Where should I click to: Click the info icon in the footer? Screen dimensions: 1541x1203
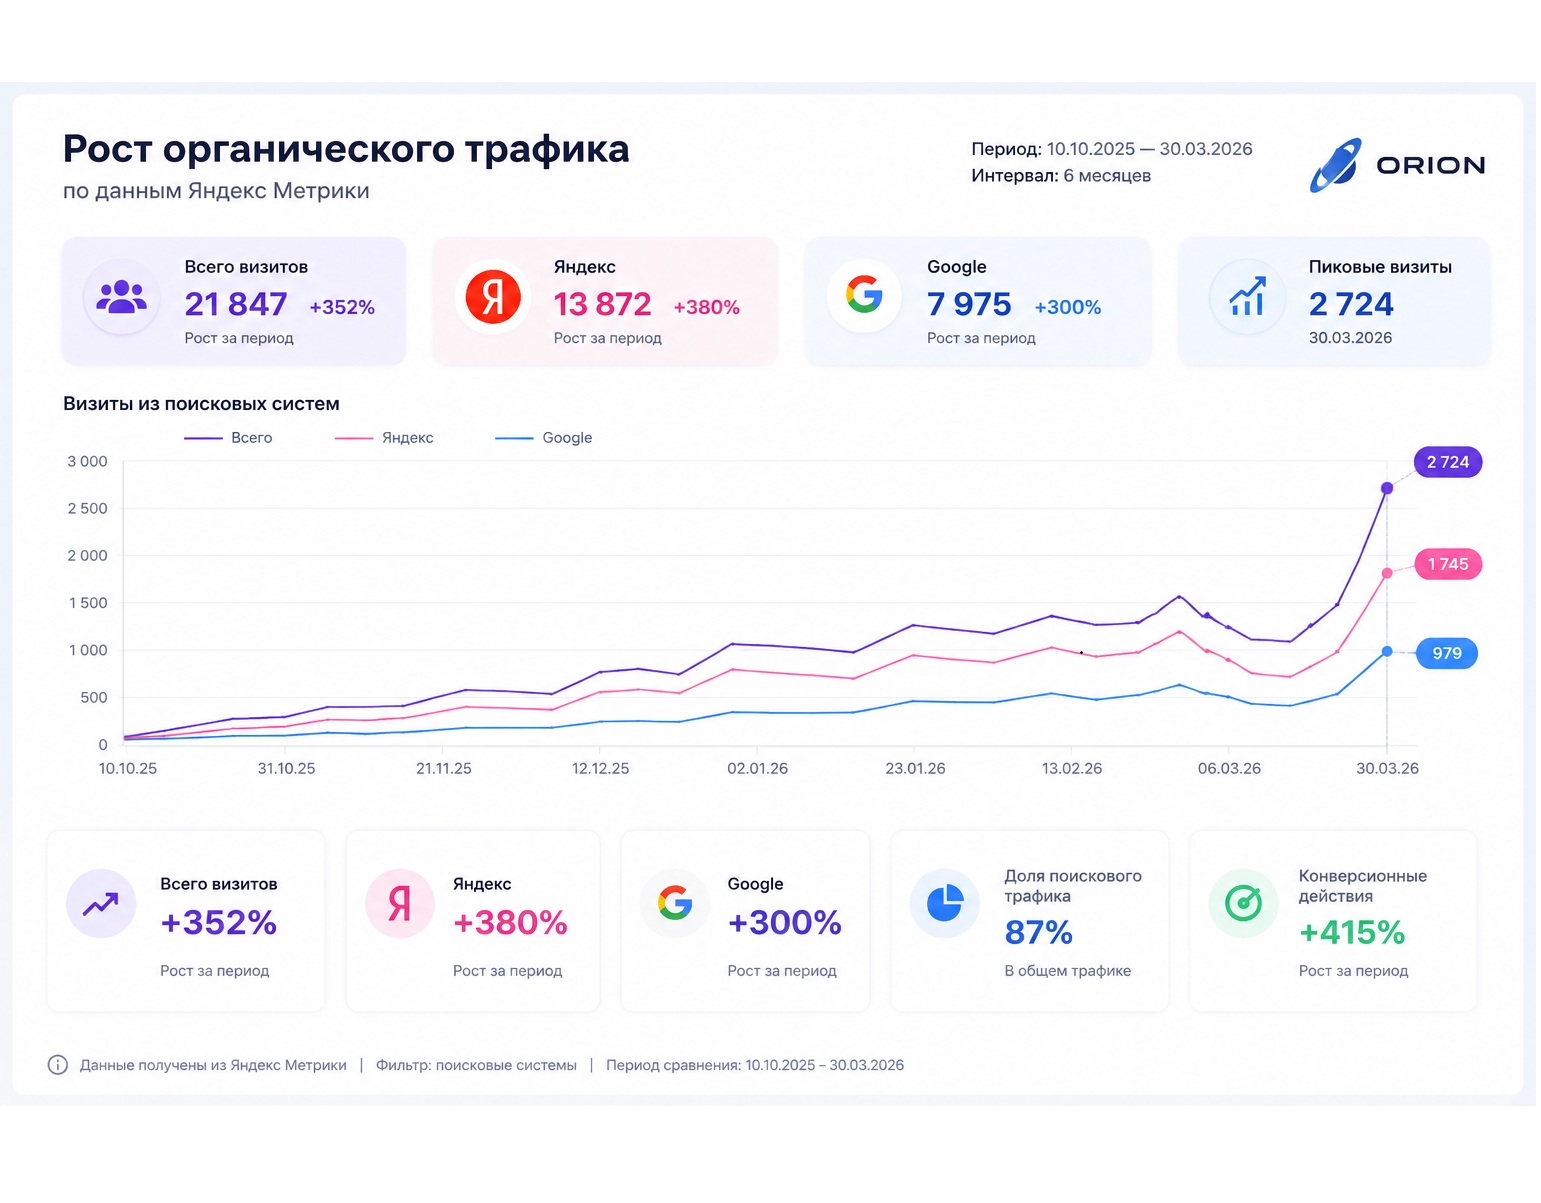tap(58, 1065)
